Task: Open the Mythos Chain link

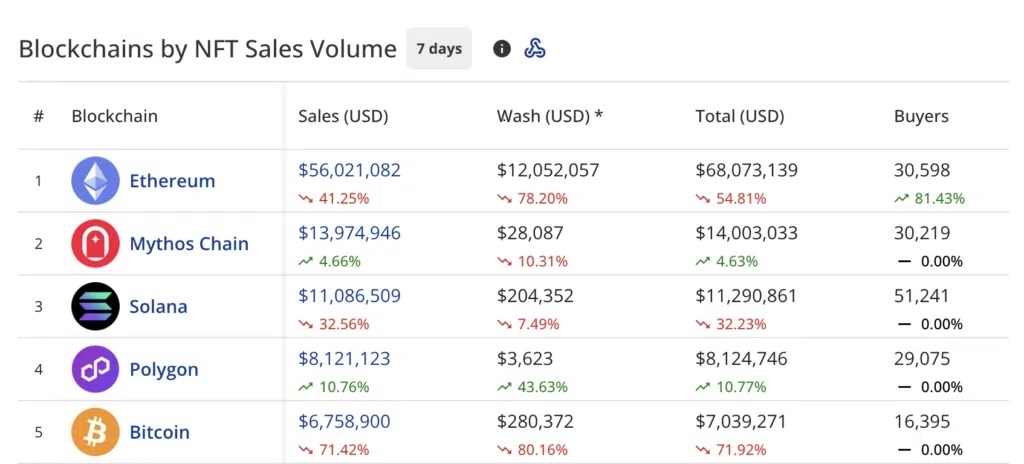Action: click(189, 244)
